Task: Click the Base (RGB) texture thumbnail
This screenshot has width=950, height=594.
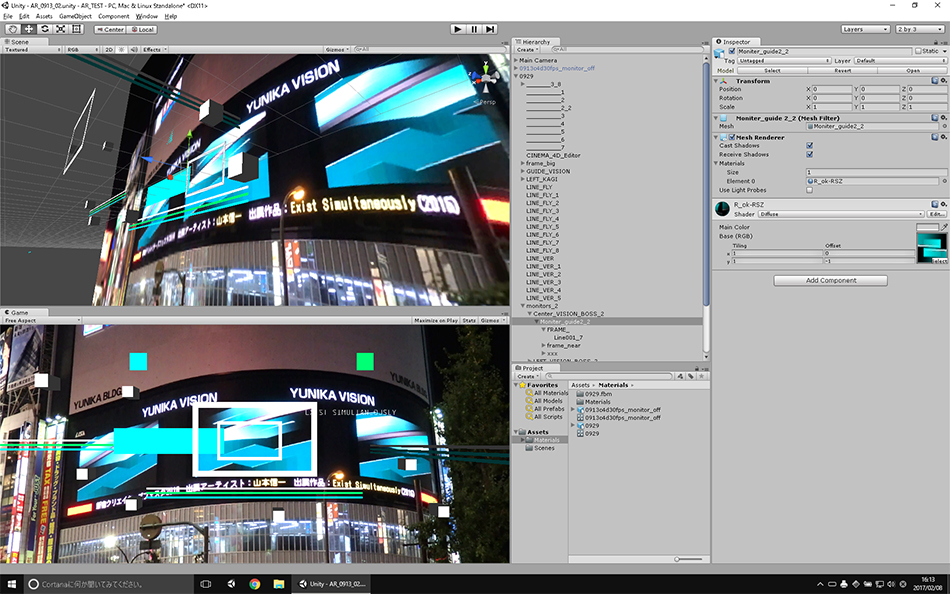Action: pyautogui.click(x=932, y=247)
